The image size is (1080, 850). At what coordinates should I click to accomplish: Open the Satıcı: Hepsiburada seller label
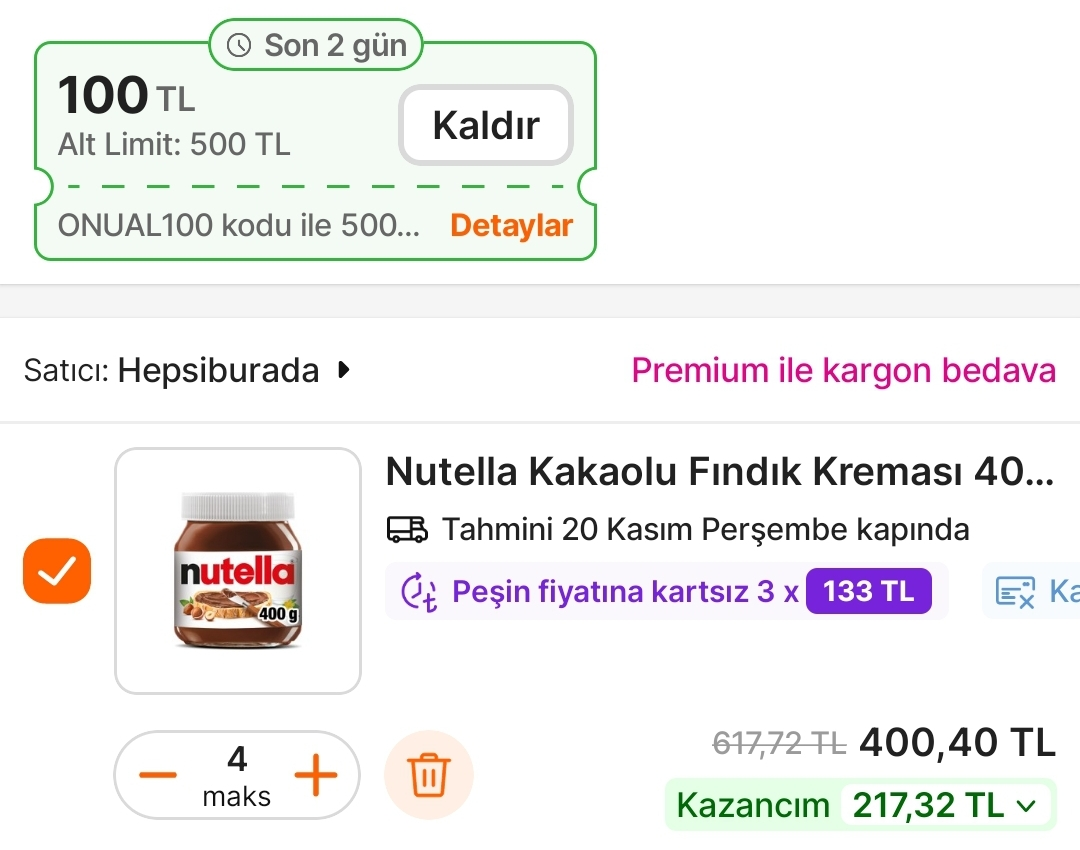171,371
